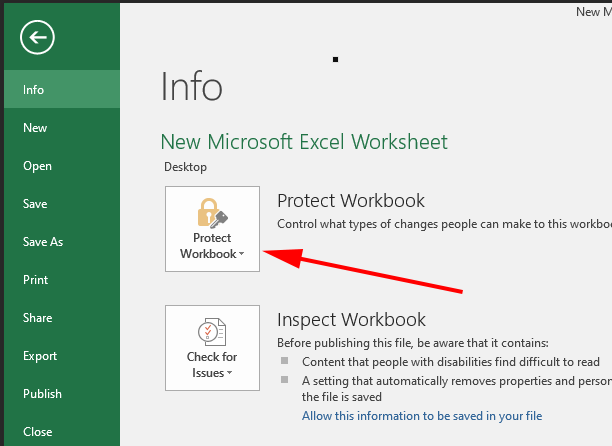The height and width of the screenshot is (446, 612).
Task: Select Publish in the sidebar
Action: click(x=42, y=394)
